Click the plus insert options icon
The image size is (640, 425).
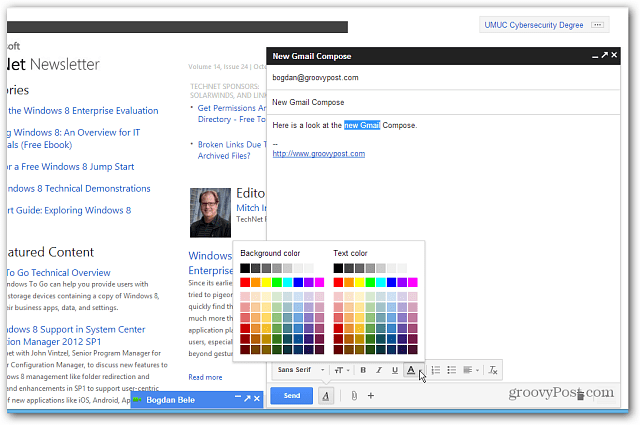(x=371, y=396)
